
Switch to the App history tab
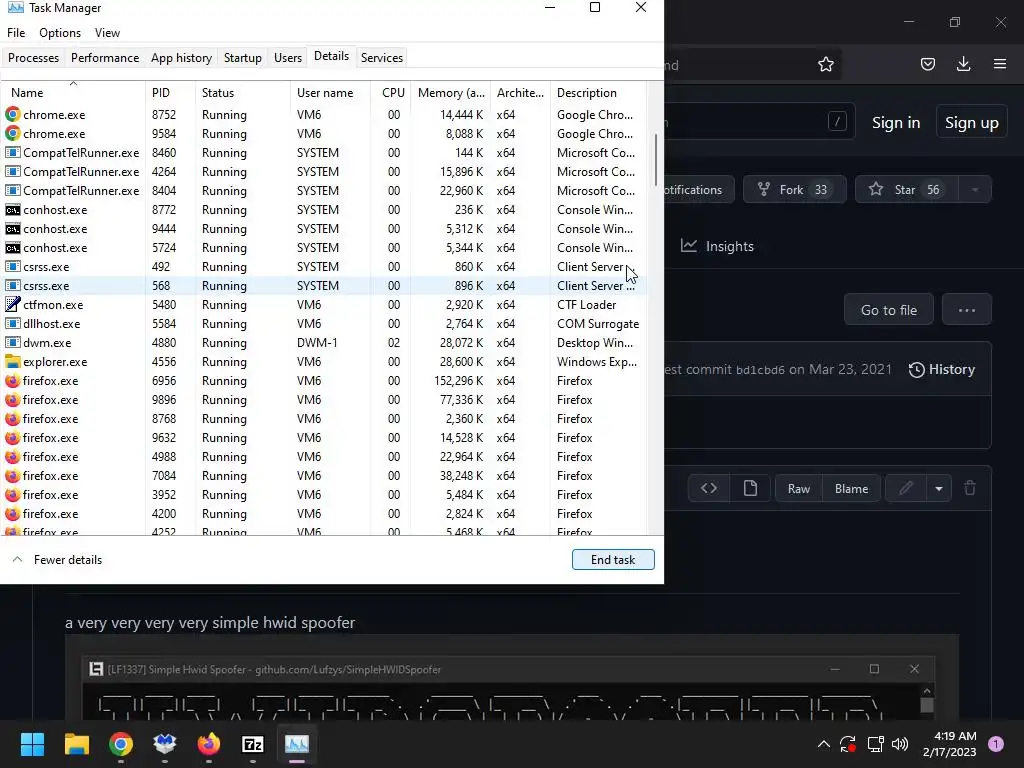coord(181,57)
